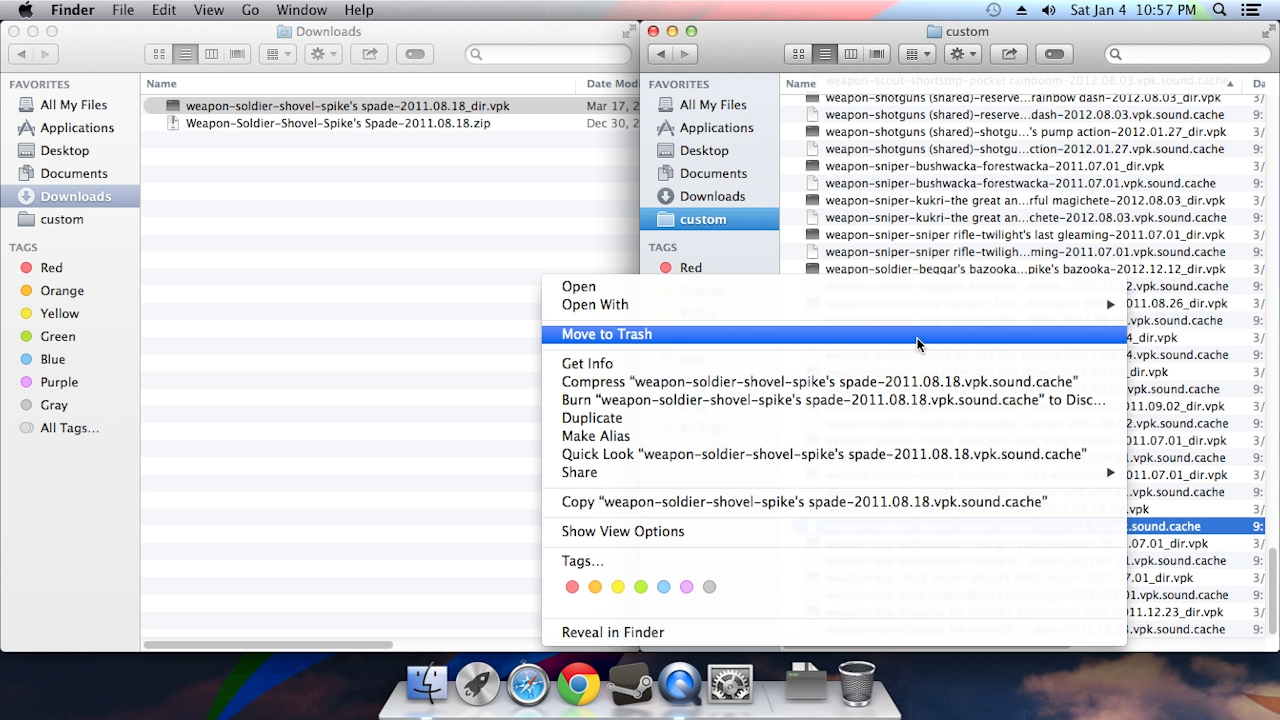Launch Safari from the Dock
Viewport: 1280px width, 720px height.
click(x=528, y=684)
